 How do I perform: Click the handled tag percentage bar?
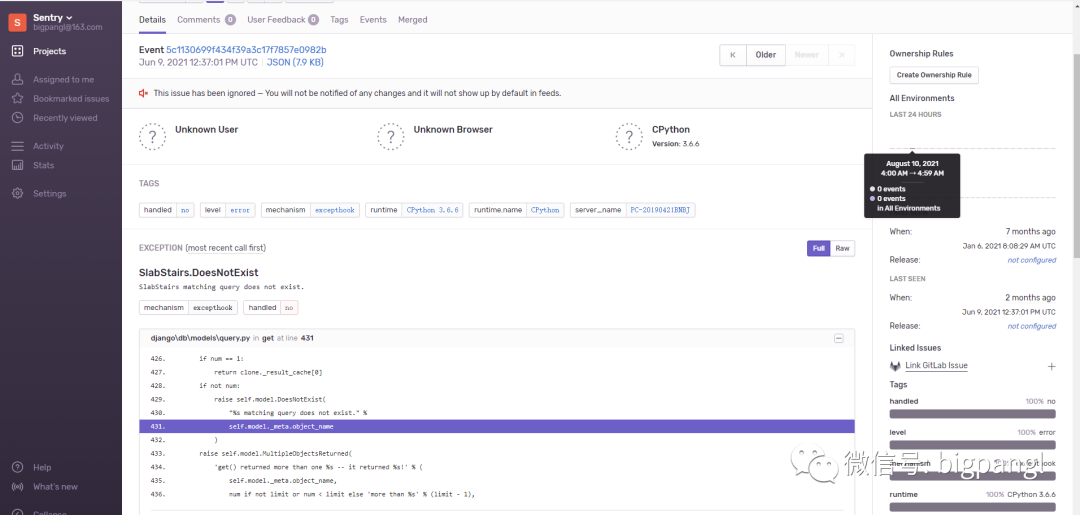pyautogui.click(x=972, y=413)
